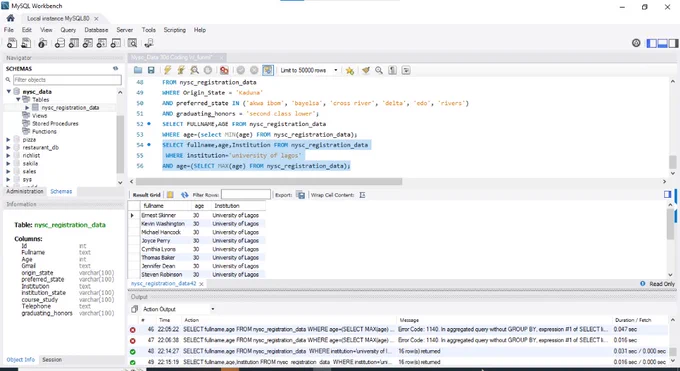Collapse the Tables node
The height and width of the screenshot is (371, 680).
click(x=18, y=99)
